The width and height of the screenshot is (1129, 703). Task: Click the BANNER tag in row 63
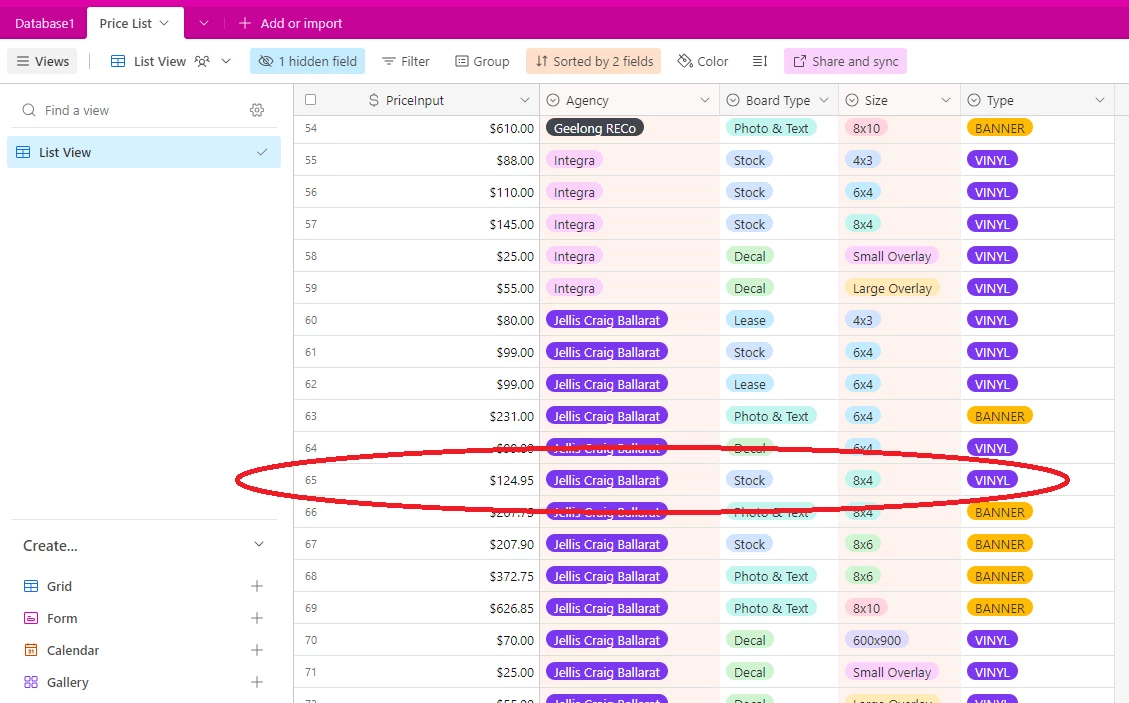[999, 416]
